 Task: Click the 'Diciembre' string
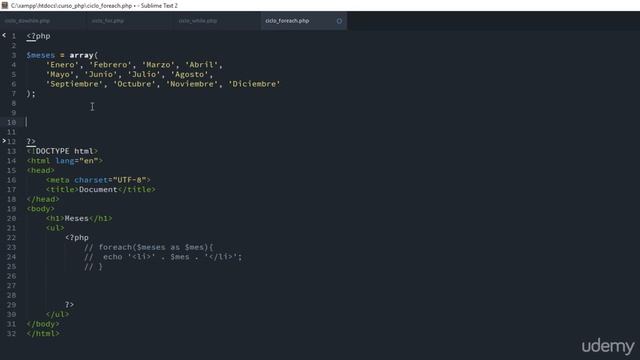[x=254, y=84]
